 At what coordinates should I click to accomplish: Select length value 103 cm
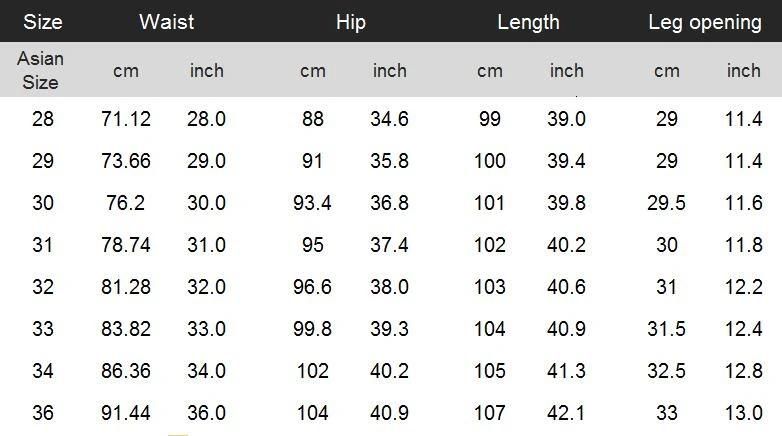click(x=489, y=287)
